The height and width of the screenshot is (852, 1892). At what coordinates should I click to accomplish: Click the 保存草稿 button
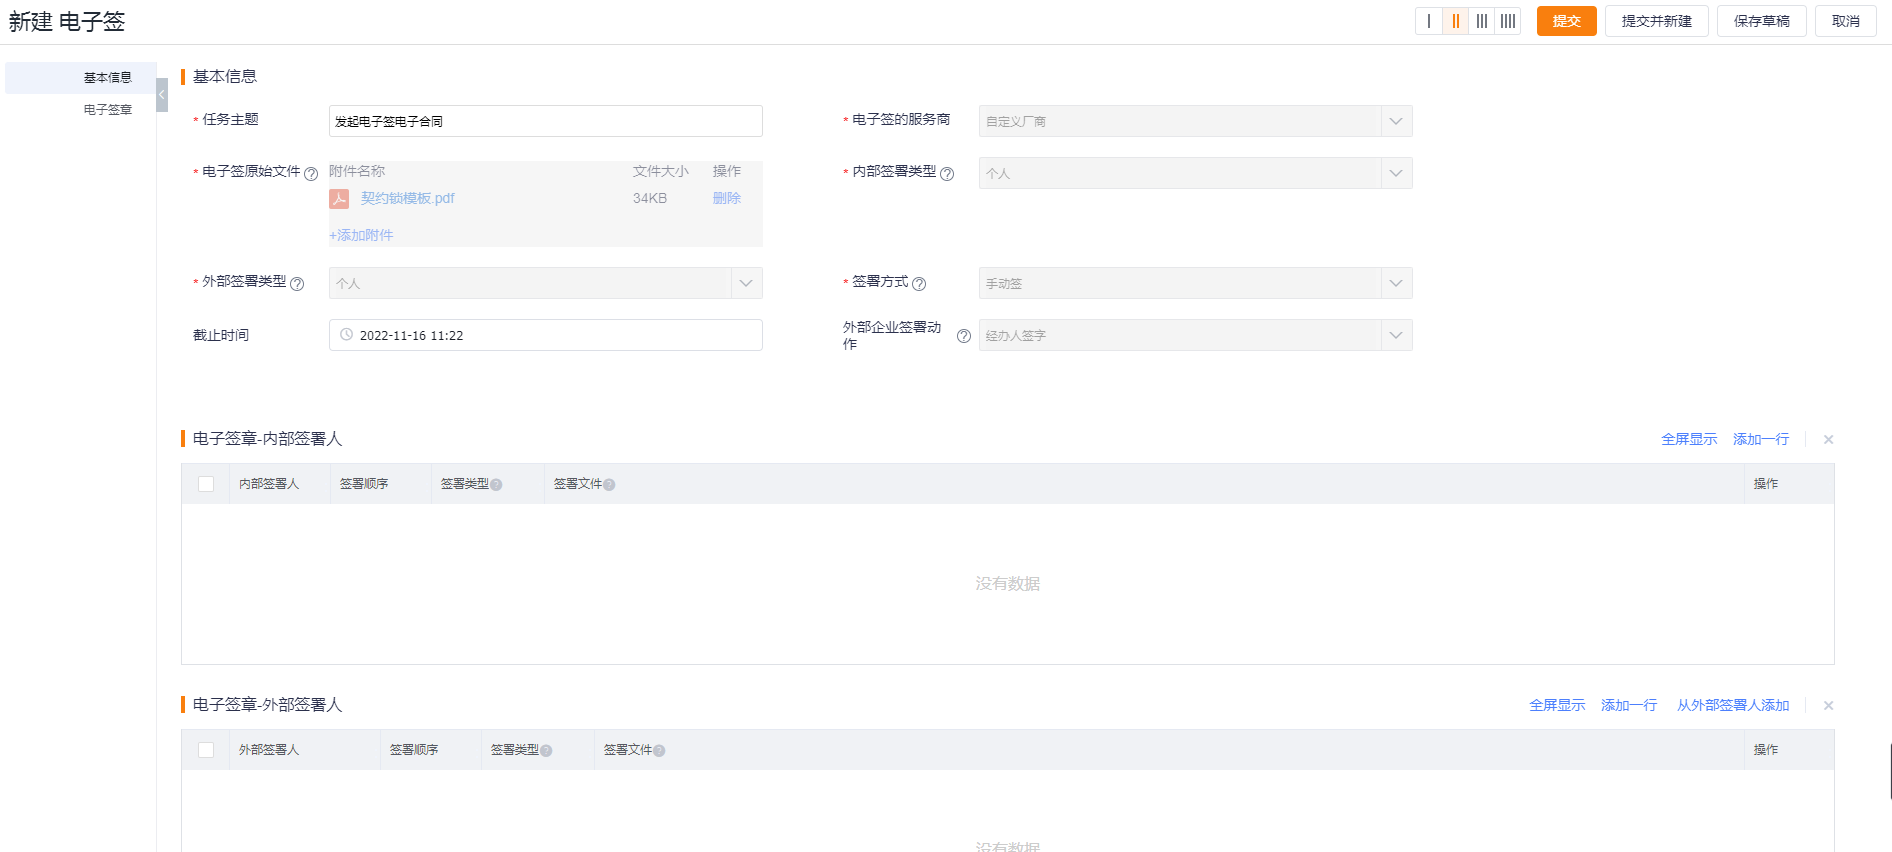tap(1761, 21)
